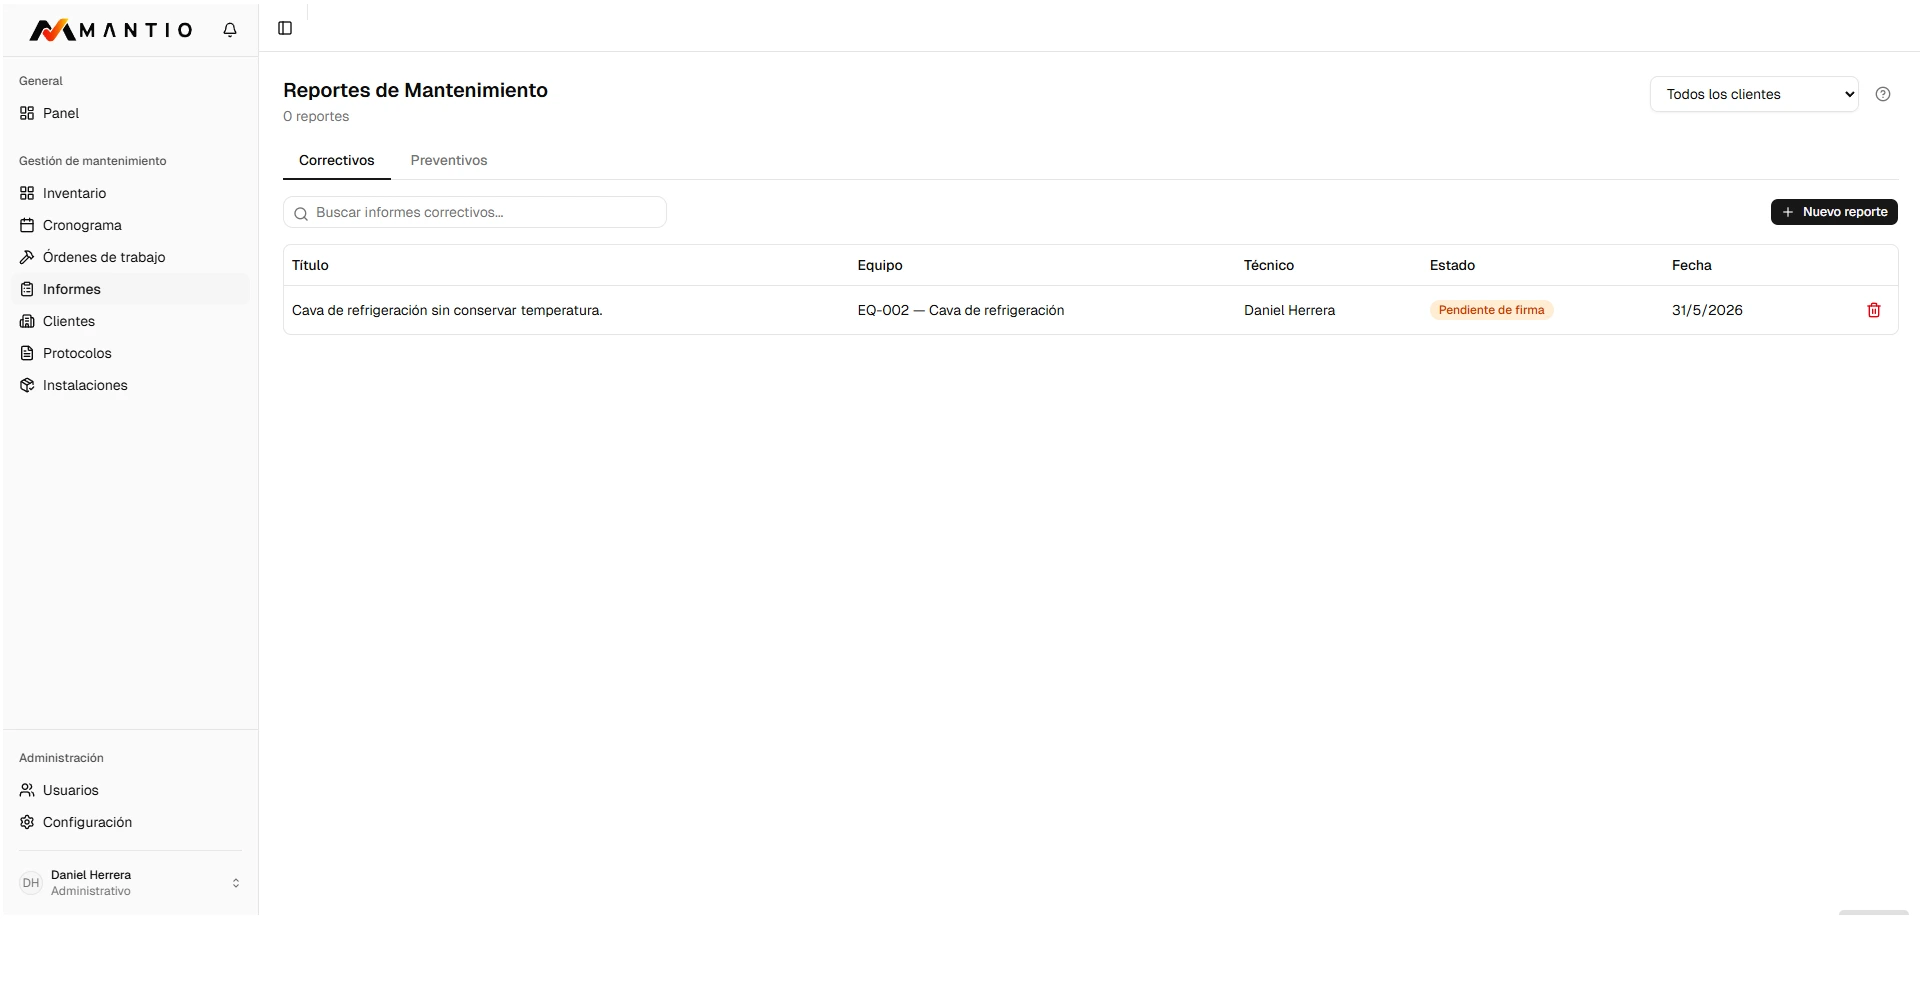
Task: Click the date 31/5/2026
Action: 1707,310
